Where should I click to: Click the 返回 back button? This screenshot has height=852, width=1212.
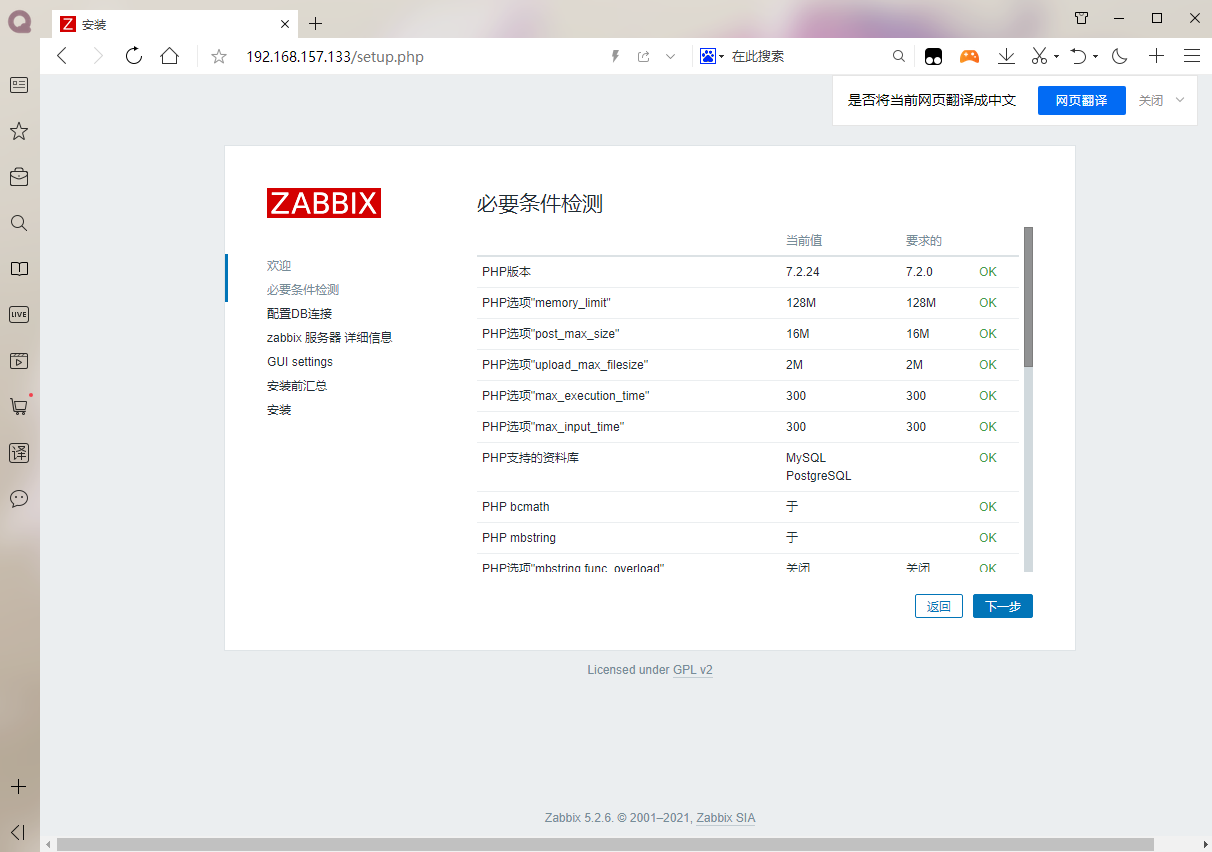coord(939,606)
